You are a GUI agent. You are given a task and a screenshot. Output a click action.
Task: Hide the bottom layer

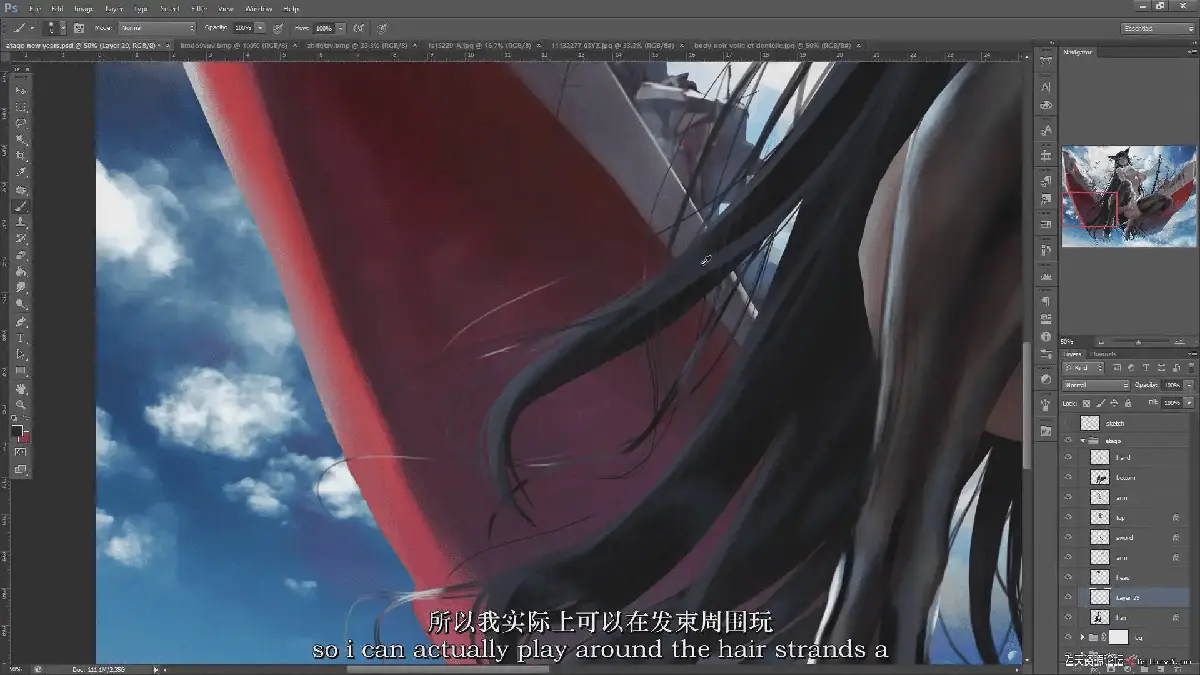(1068, 477)
